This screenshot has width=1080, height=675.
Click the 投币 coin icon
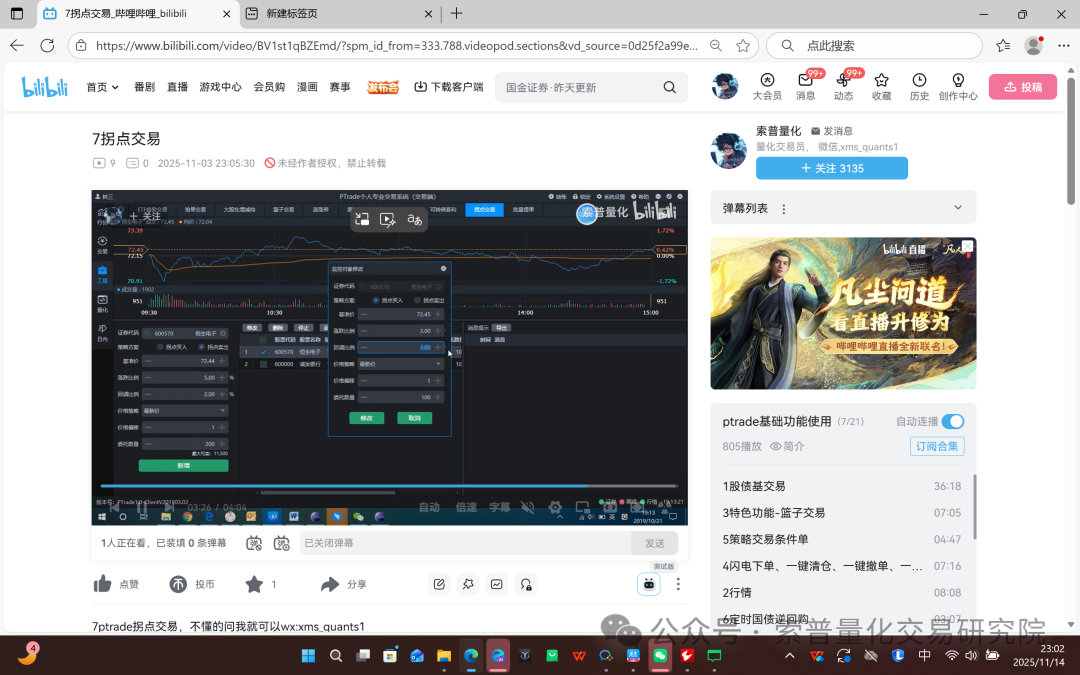click(x=178, y=583)
